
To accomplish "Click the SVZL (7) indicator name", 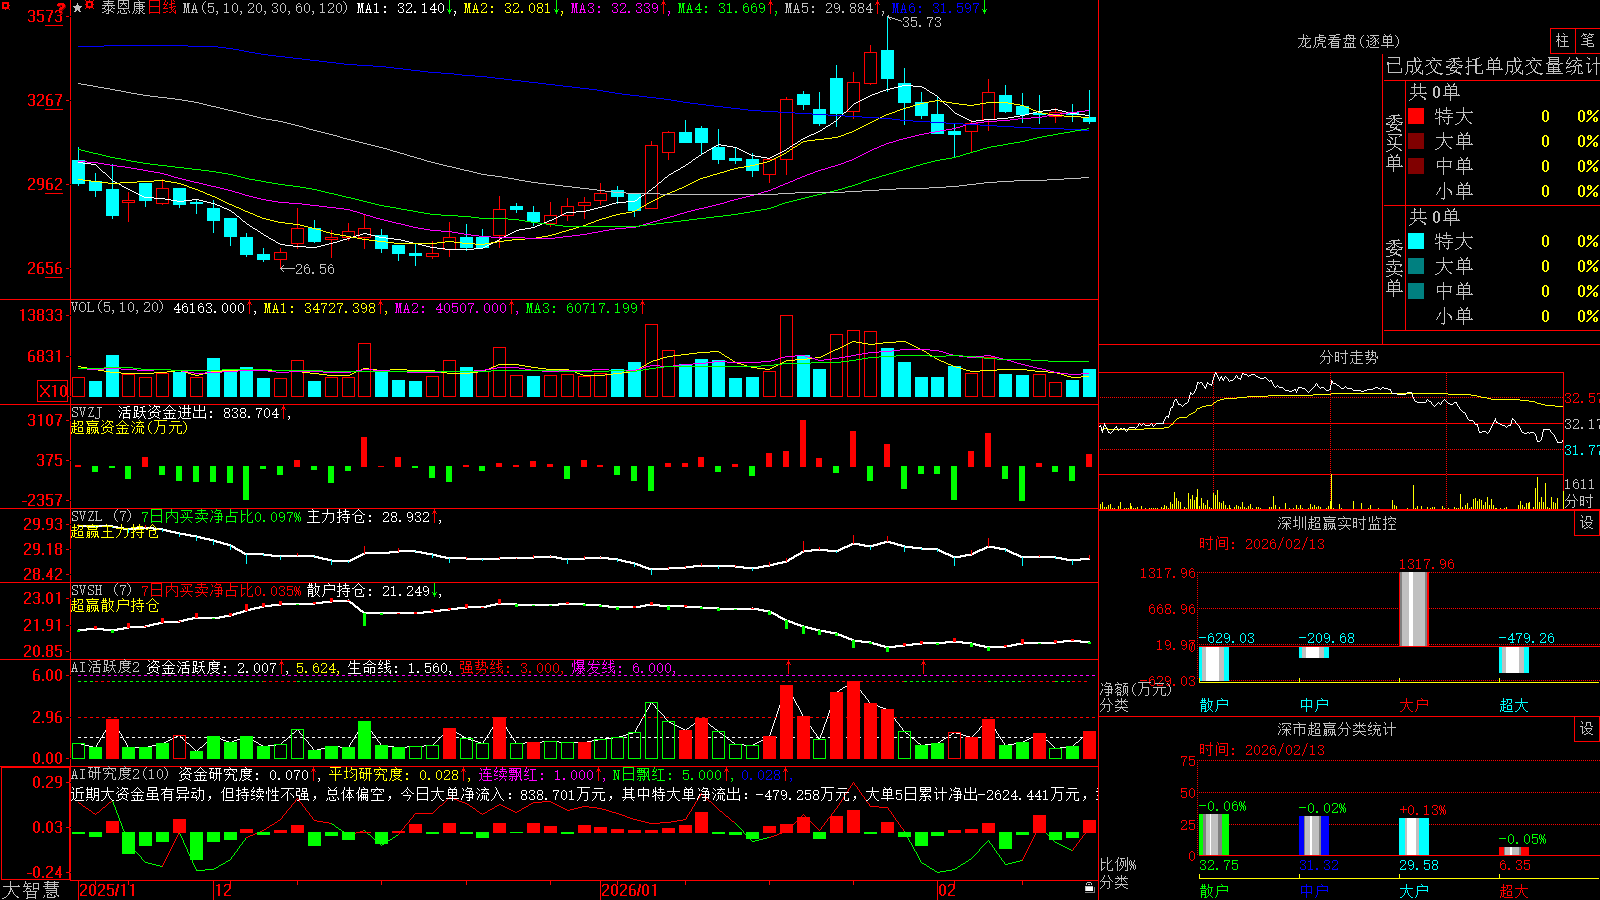I will [x=101, y=516].
